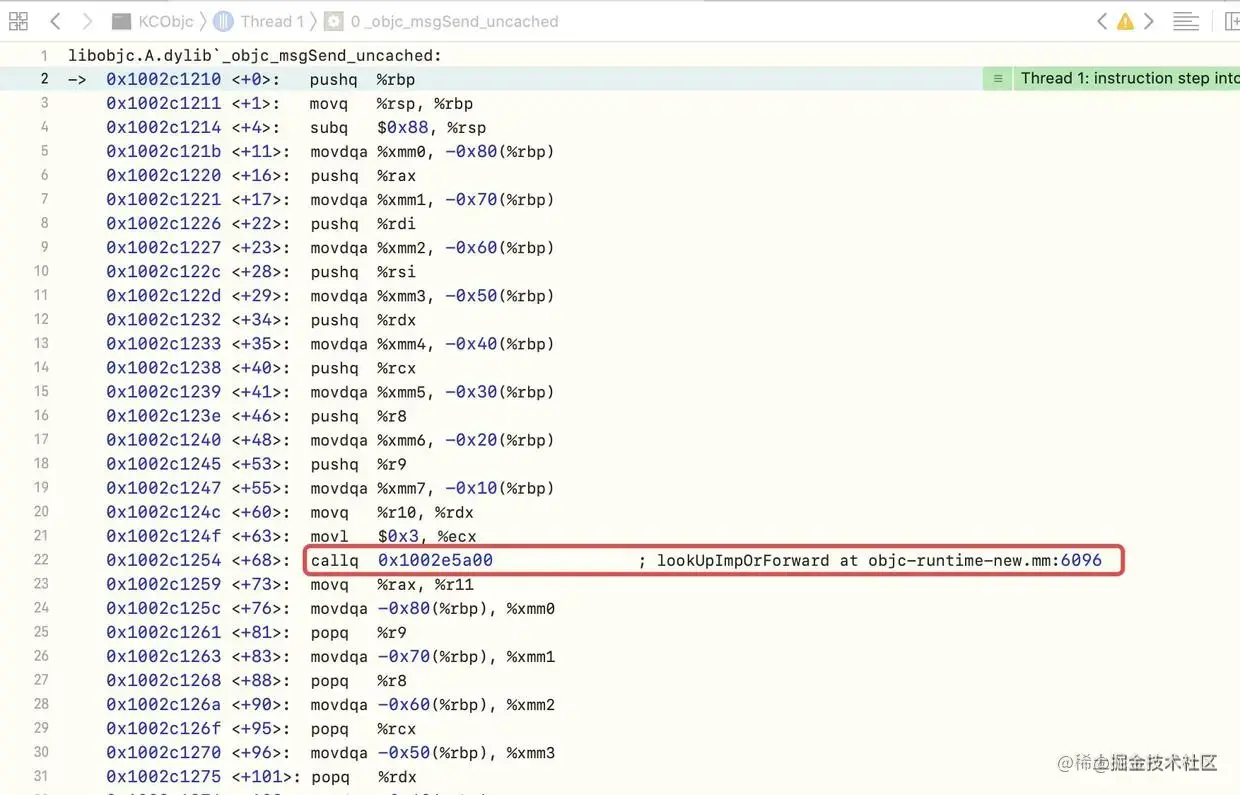The image size is (1240, 795).
Task: Jump to next issue arrow
Action: [x=1149, y=21]
